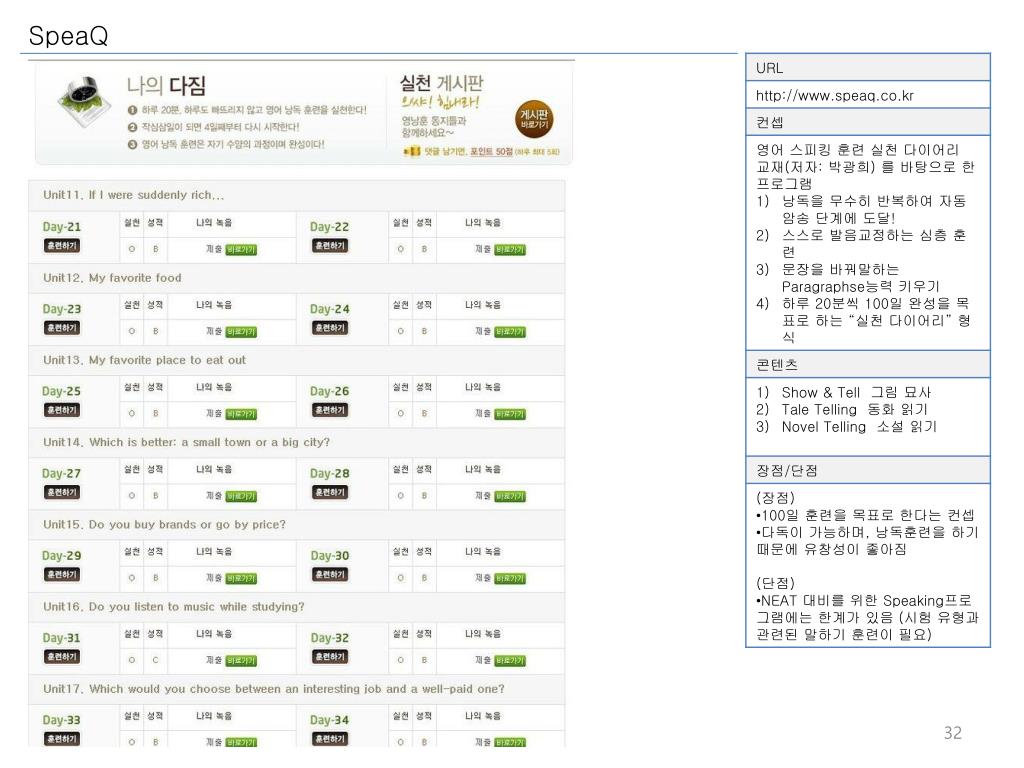Open Day-22 recording via green 바로가기
The height and width of the screenshot is (768, 1024).
[x=509, y=250]
